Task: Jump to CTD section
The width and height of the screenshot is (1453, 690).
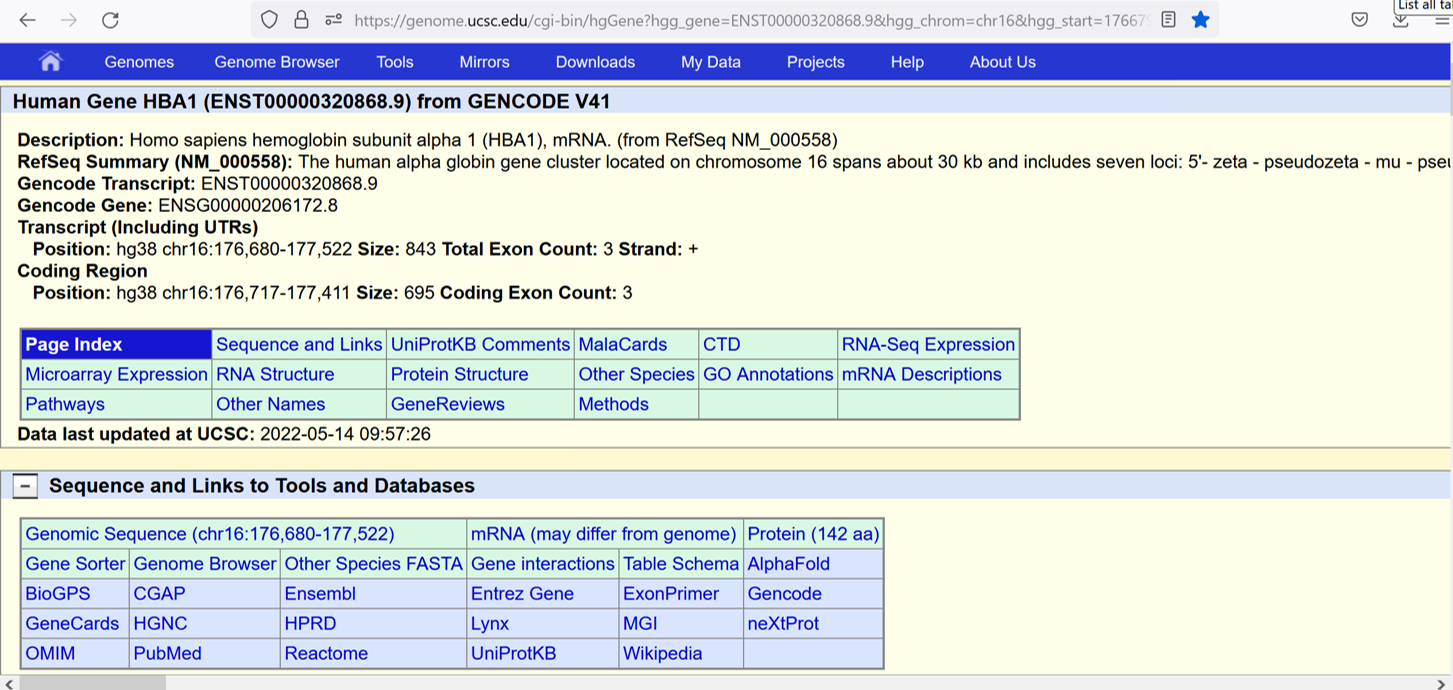Action: 722,344
